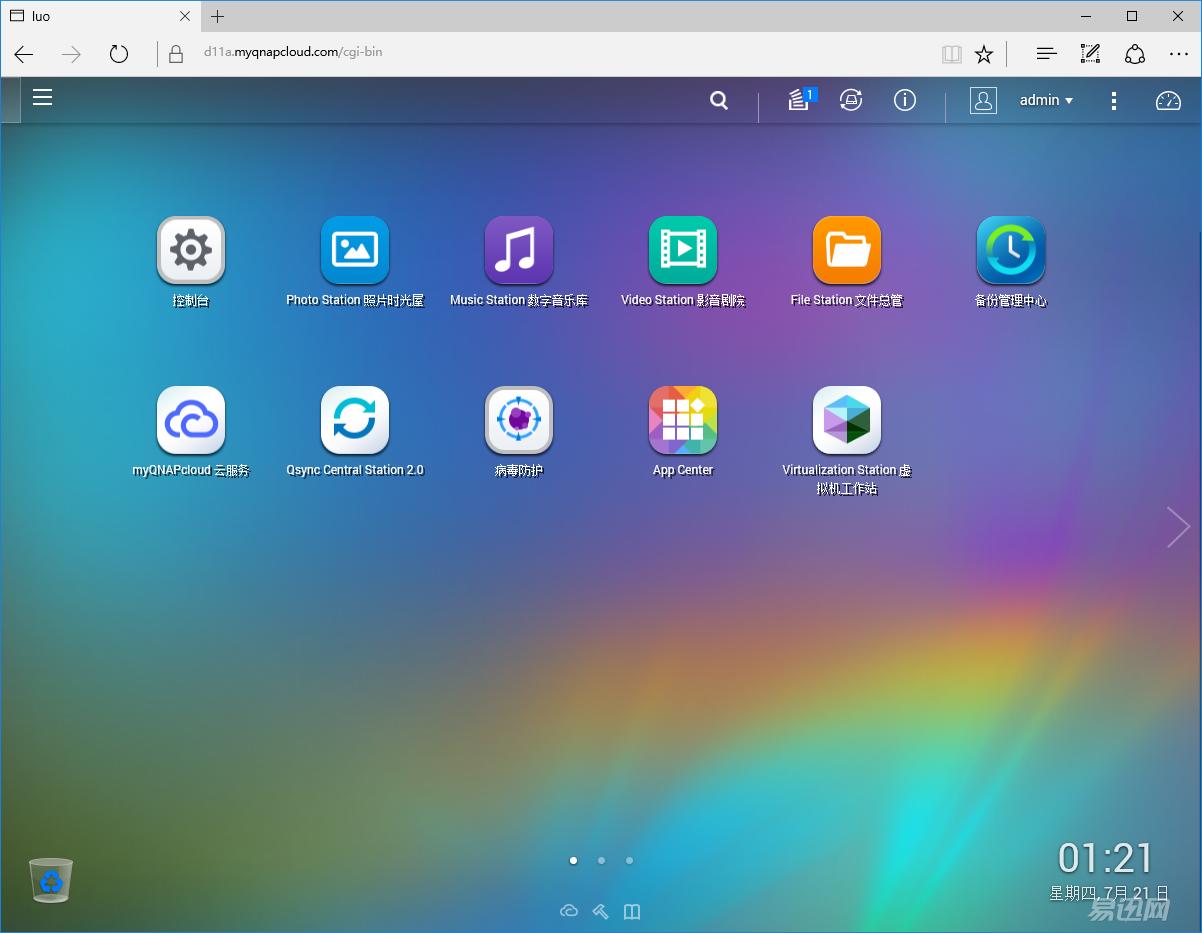The image size is (1202, 933).
Task: Open the 控制台 control panel app
Action: [191, 251]
